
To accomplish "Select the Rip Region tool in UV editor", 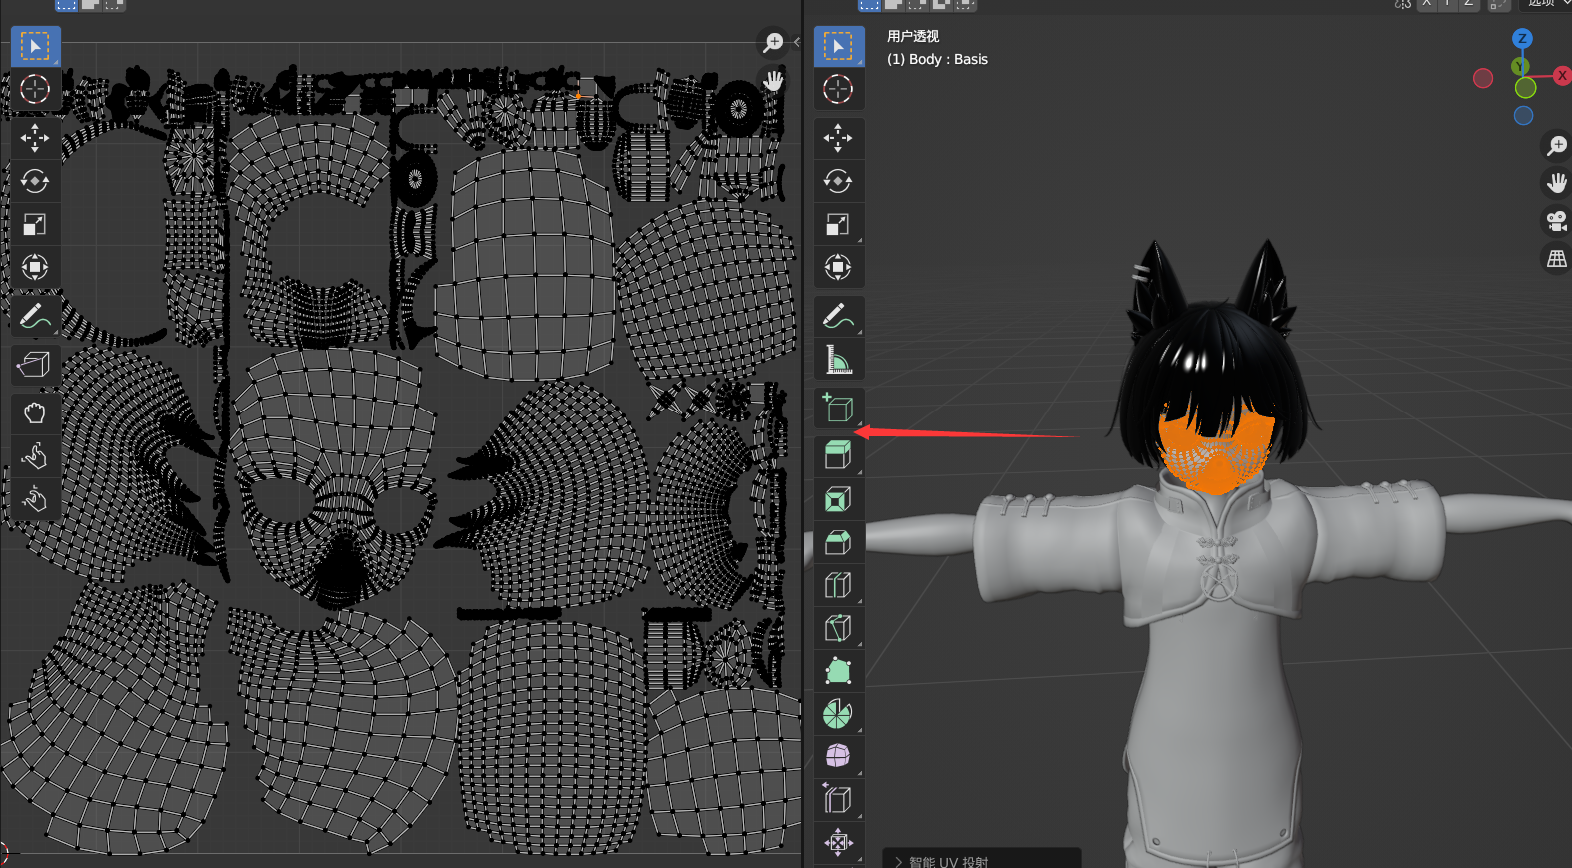I will point(35,365).
